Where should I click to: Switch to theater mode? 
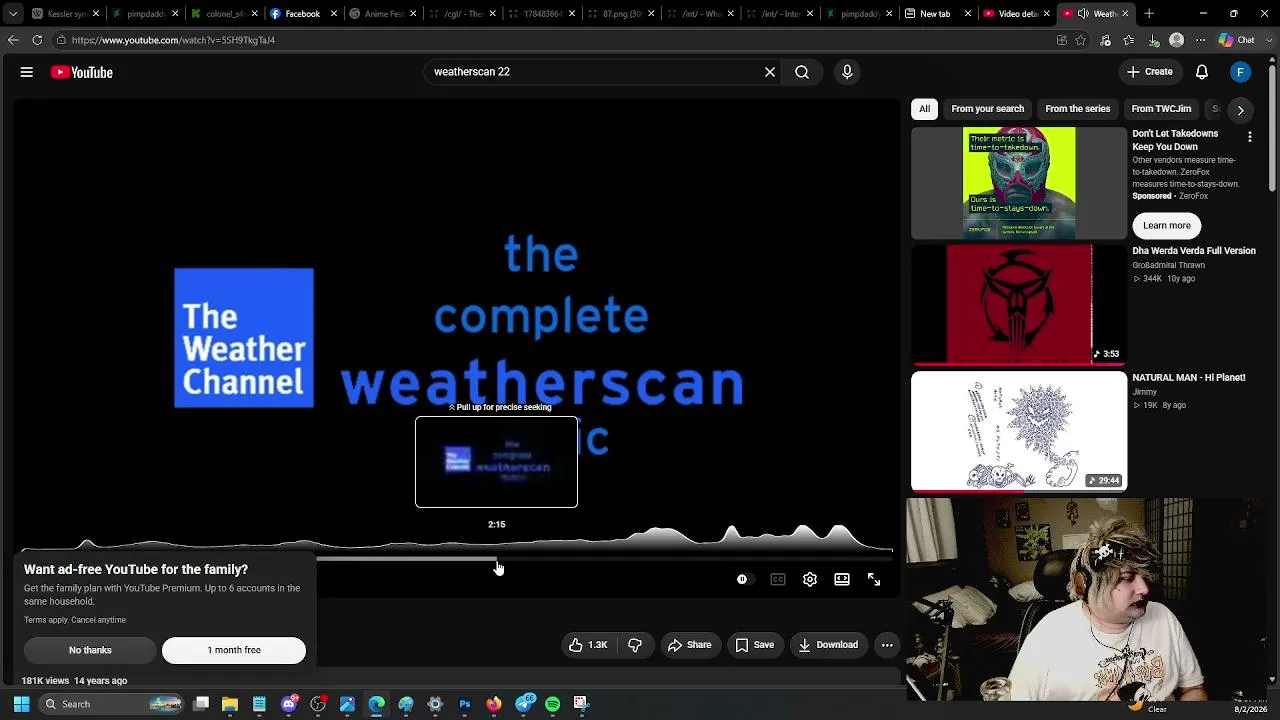[842, 580]
